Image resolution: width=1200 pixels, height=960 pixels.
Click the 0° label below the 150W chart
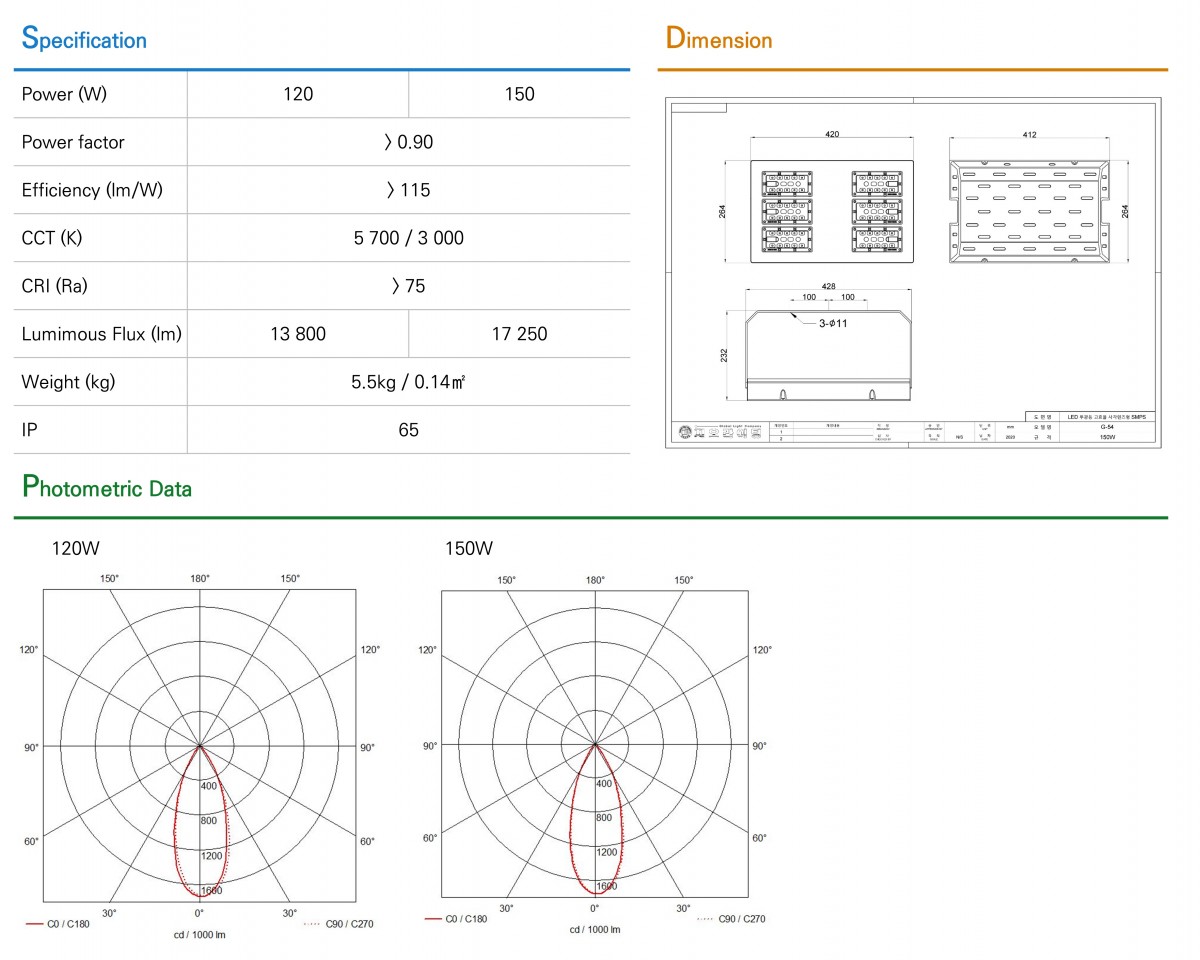[595, 908]
